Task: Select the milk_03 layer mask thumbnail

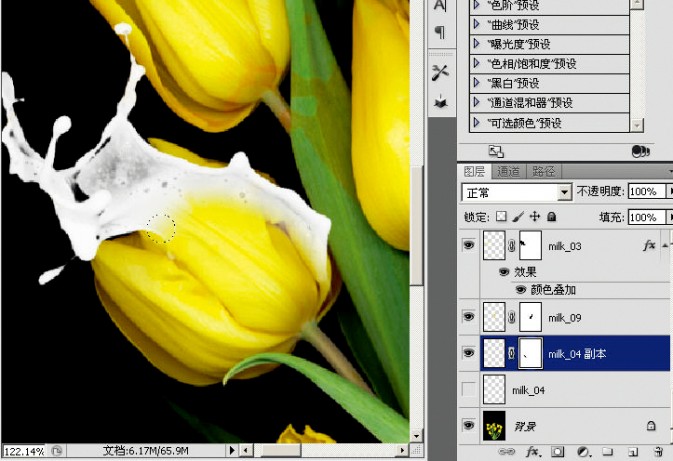Action: (530, 245)
